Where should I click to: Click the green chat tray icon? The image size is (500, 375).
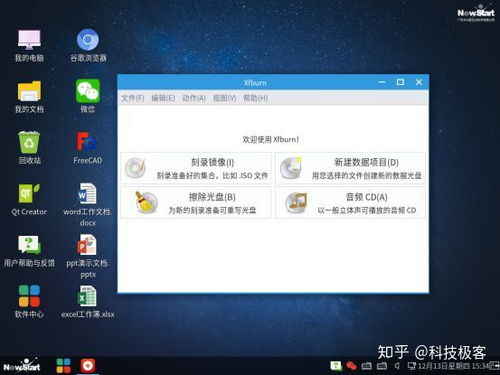click(336, 366)
